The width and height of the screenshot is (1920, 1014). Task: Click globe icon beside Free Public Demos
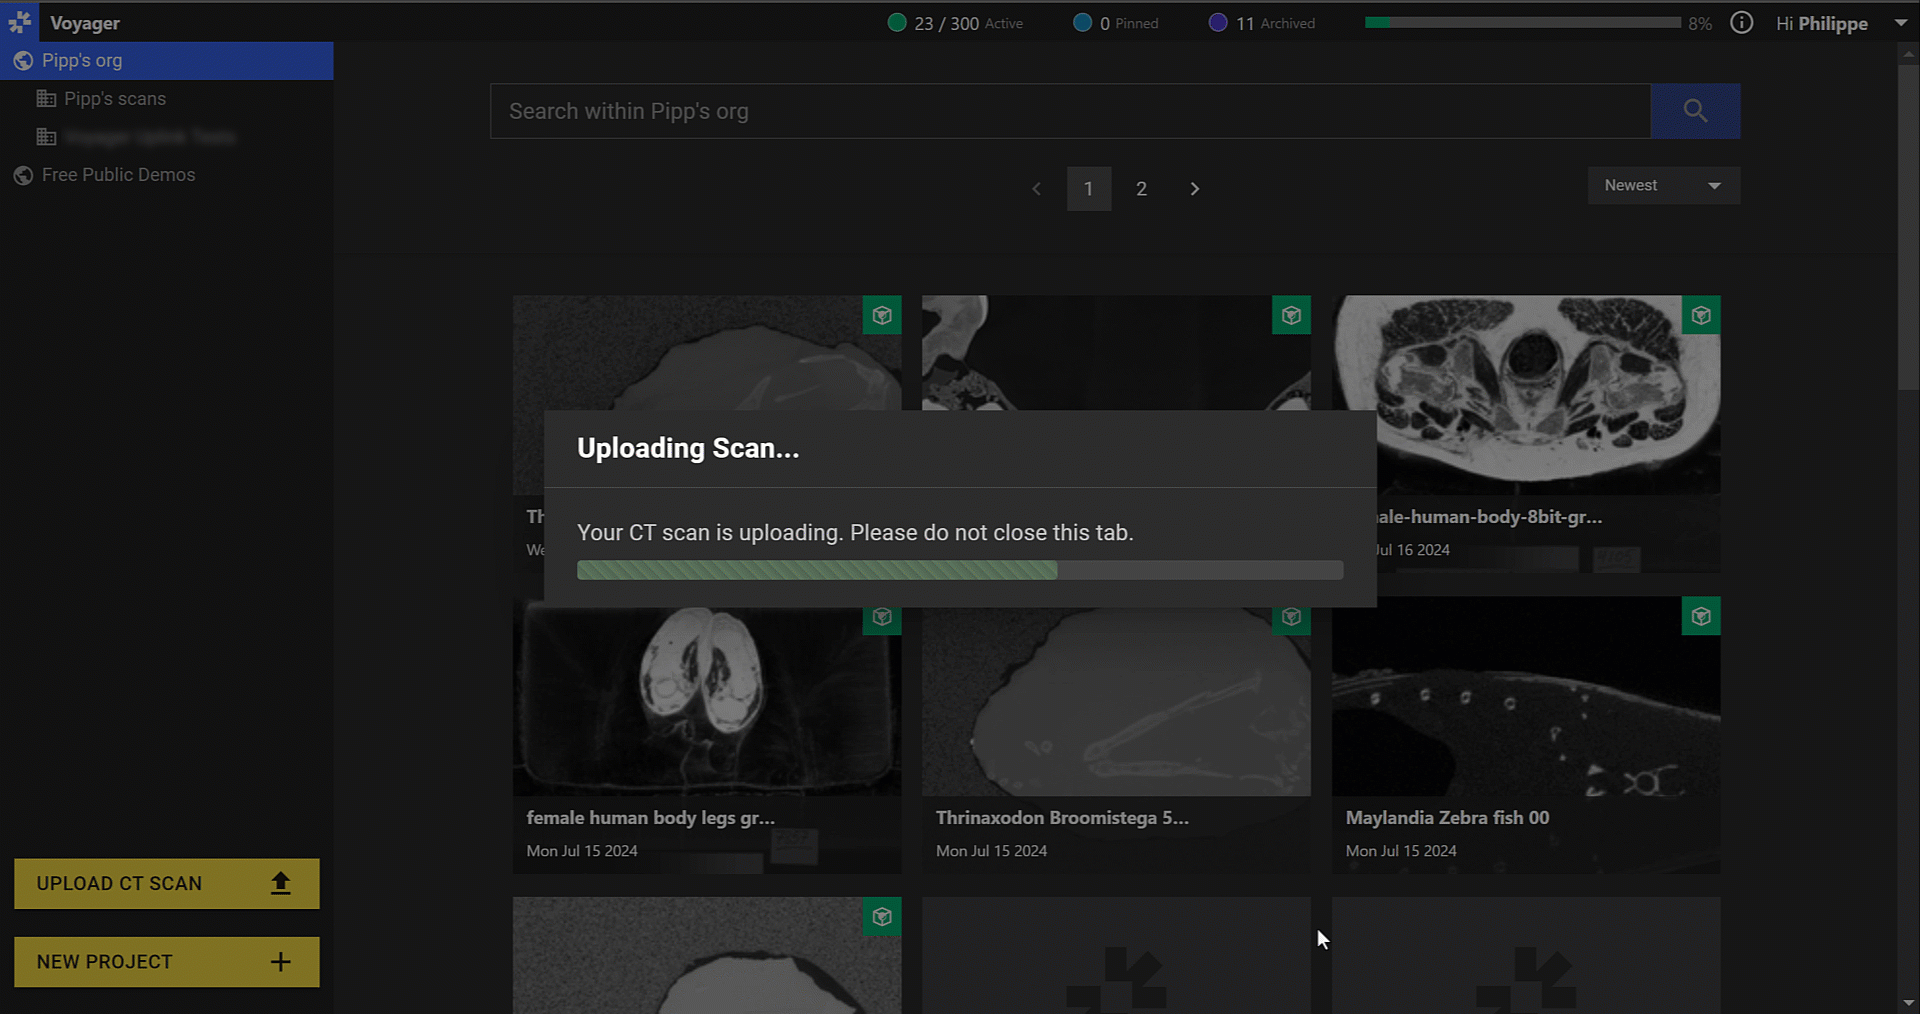click(23, 176)
